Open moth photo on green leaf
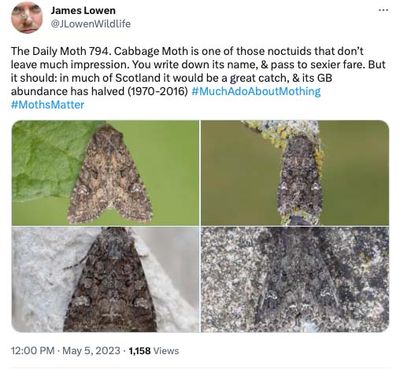 pos(105,173)
